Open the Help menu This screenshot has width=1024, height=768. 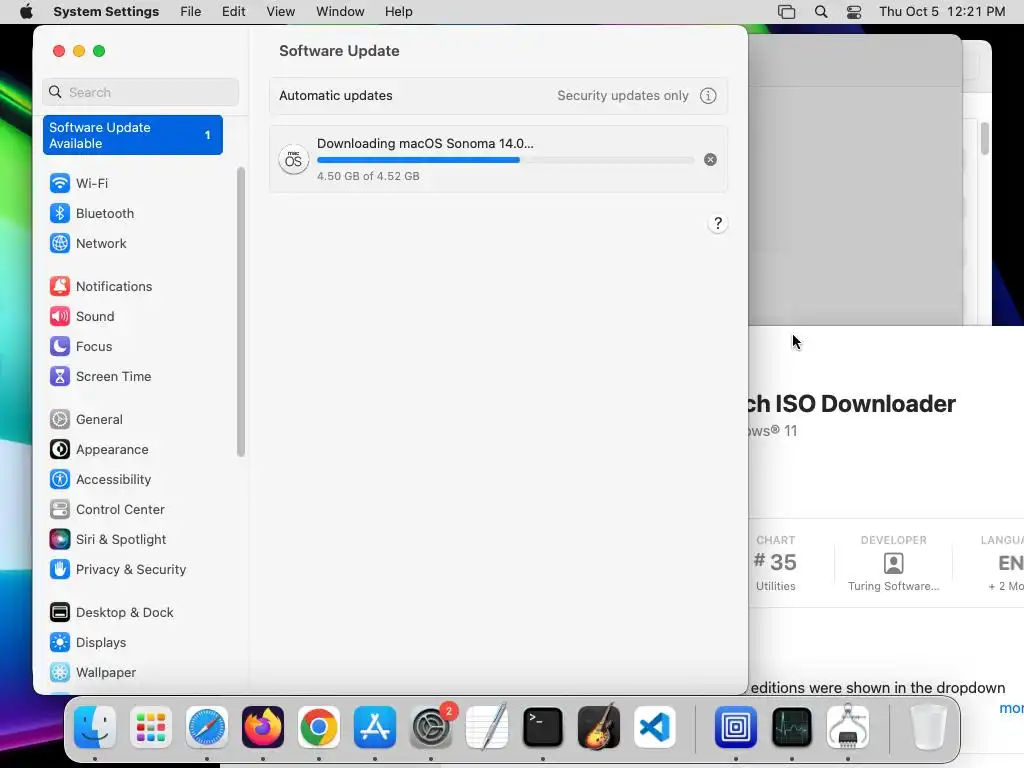(x=398, y=12)
